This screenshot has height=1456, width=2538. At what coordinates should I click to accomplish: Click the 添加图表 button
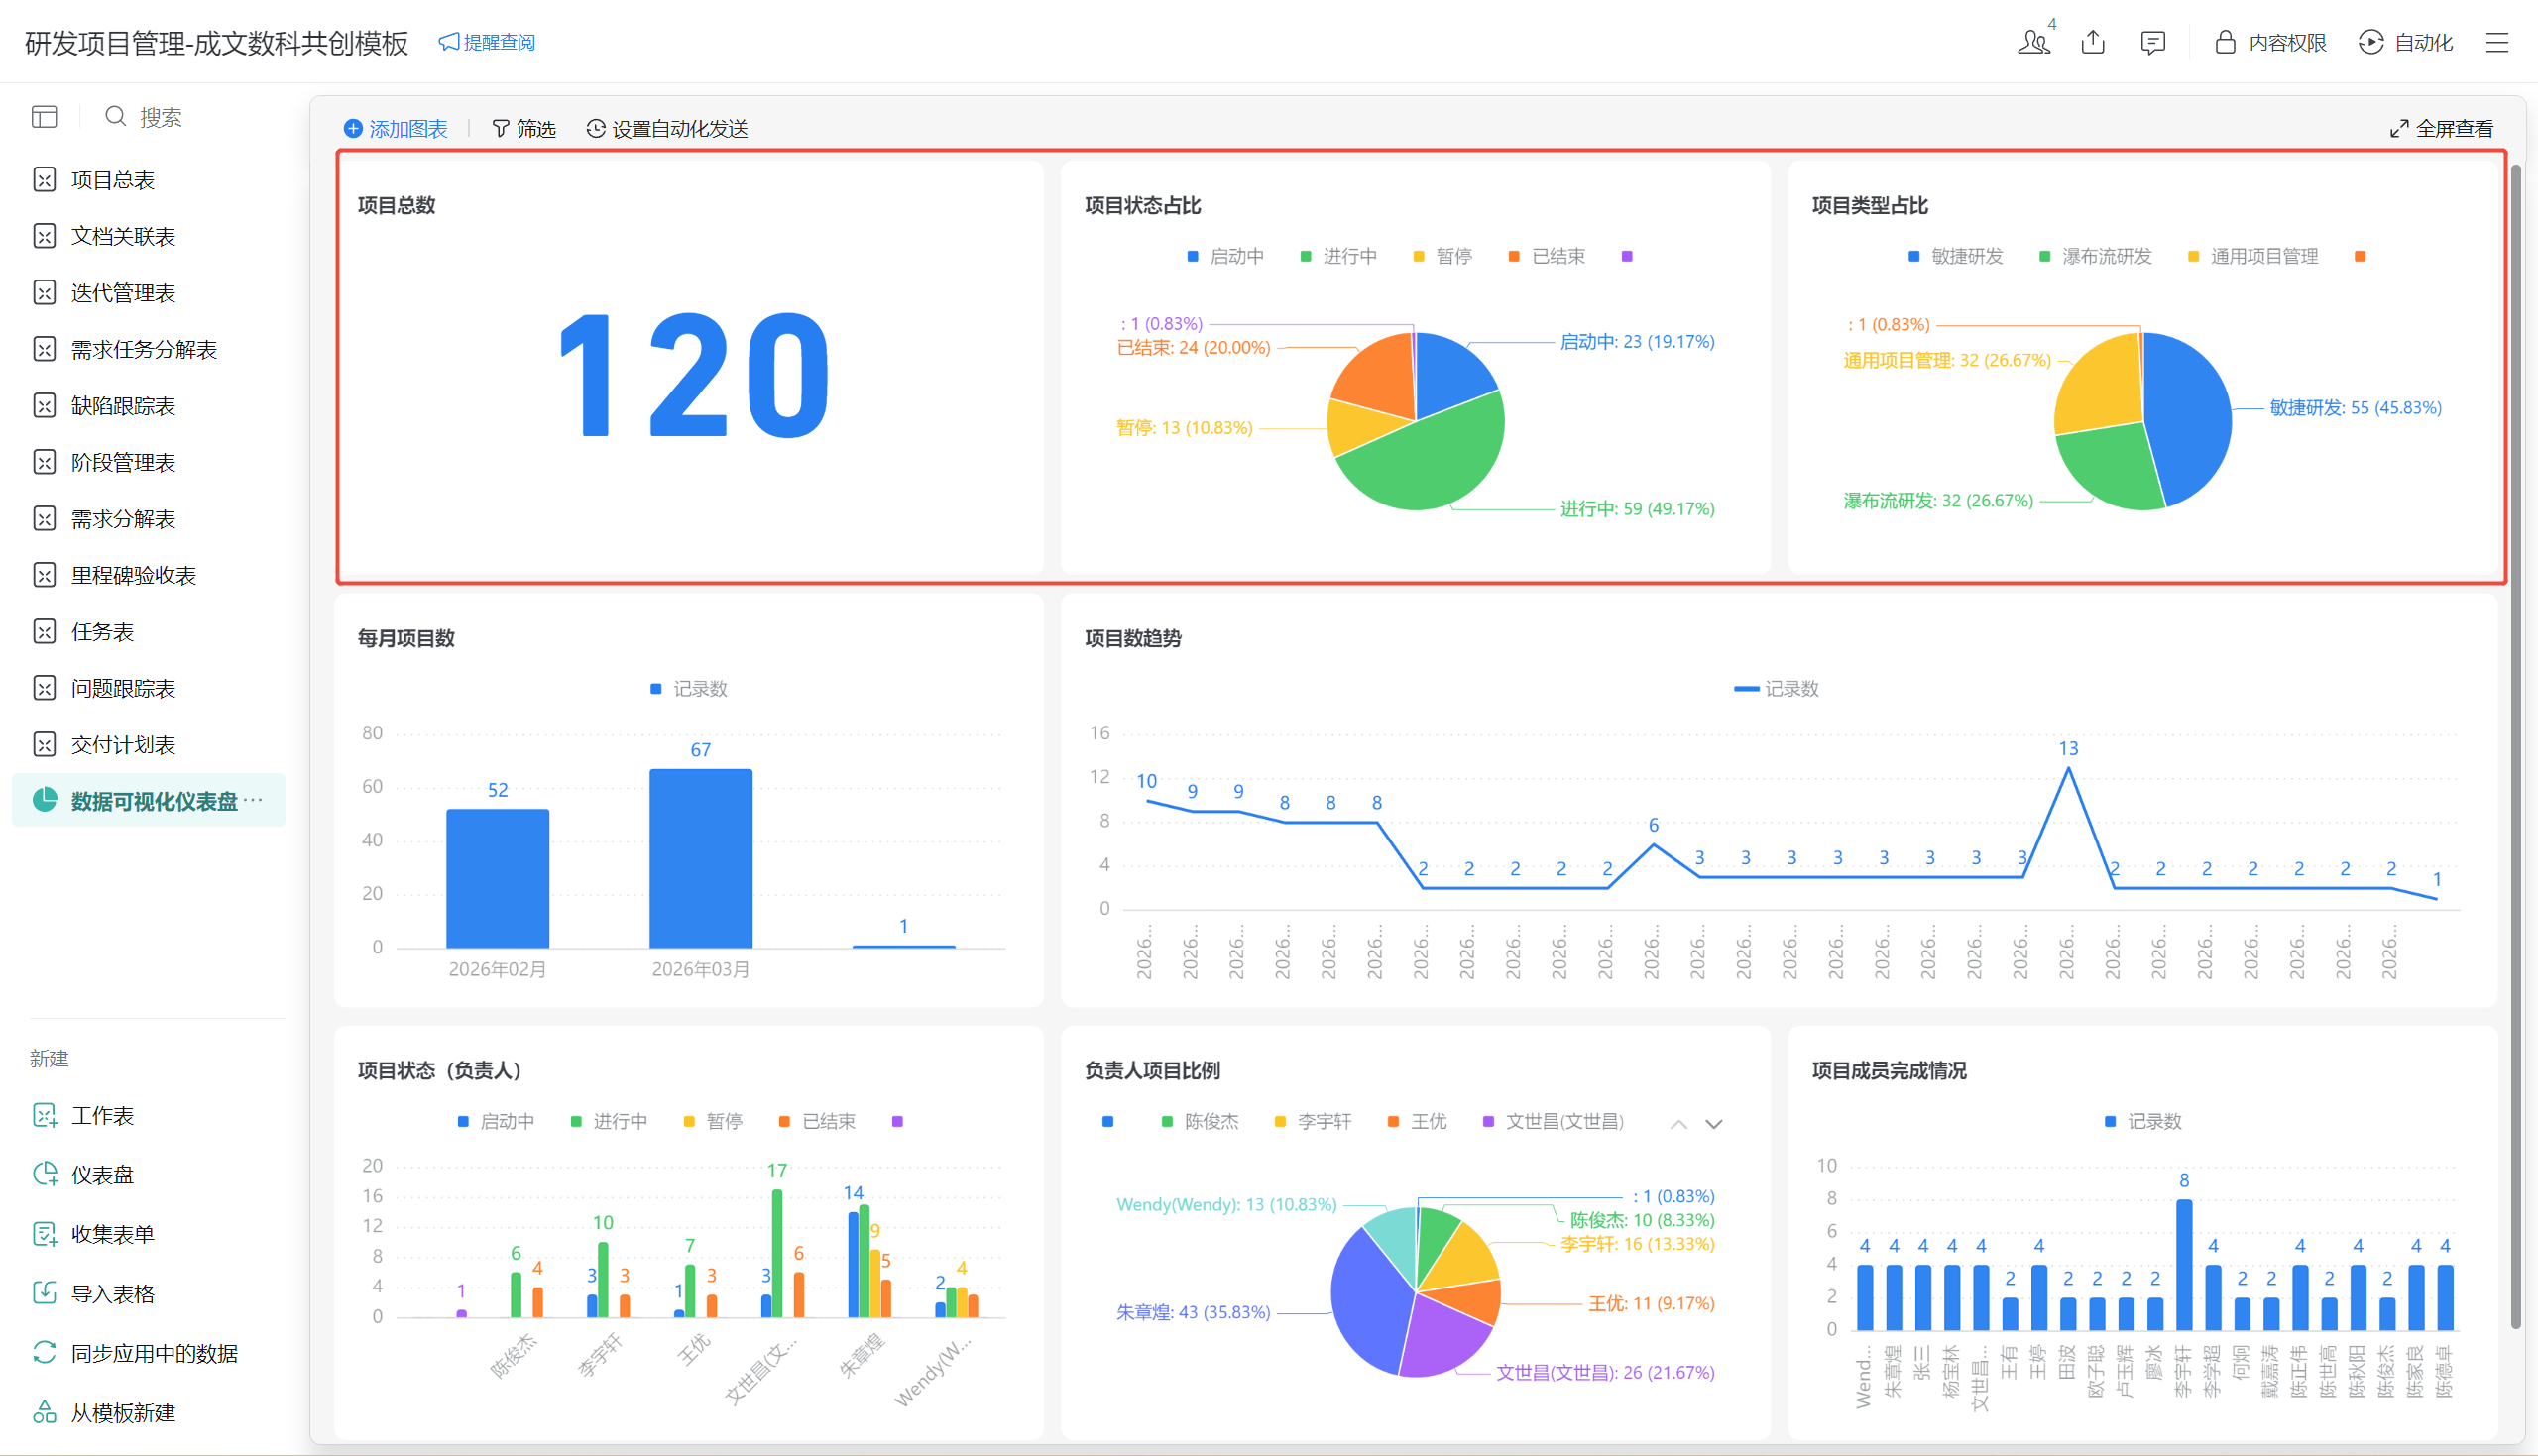tap(396, 129)
